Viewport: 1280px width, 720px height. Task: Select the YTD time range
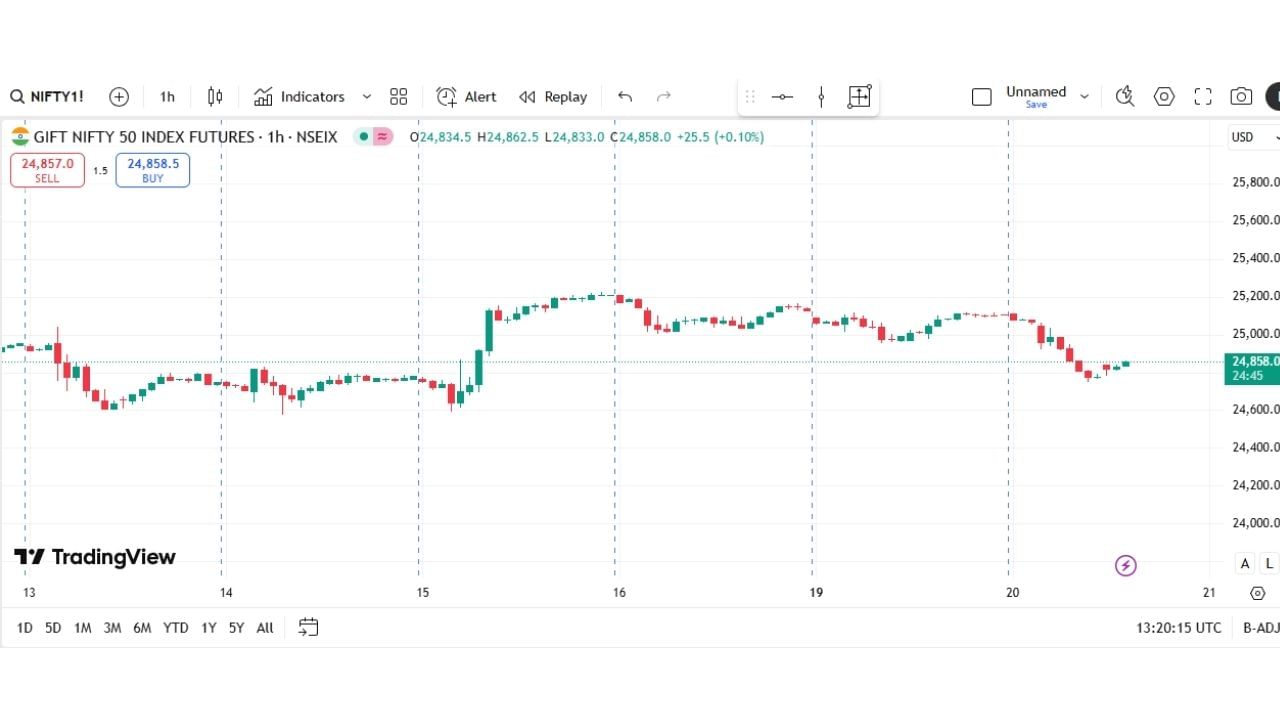[x=175, y=628]
